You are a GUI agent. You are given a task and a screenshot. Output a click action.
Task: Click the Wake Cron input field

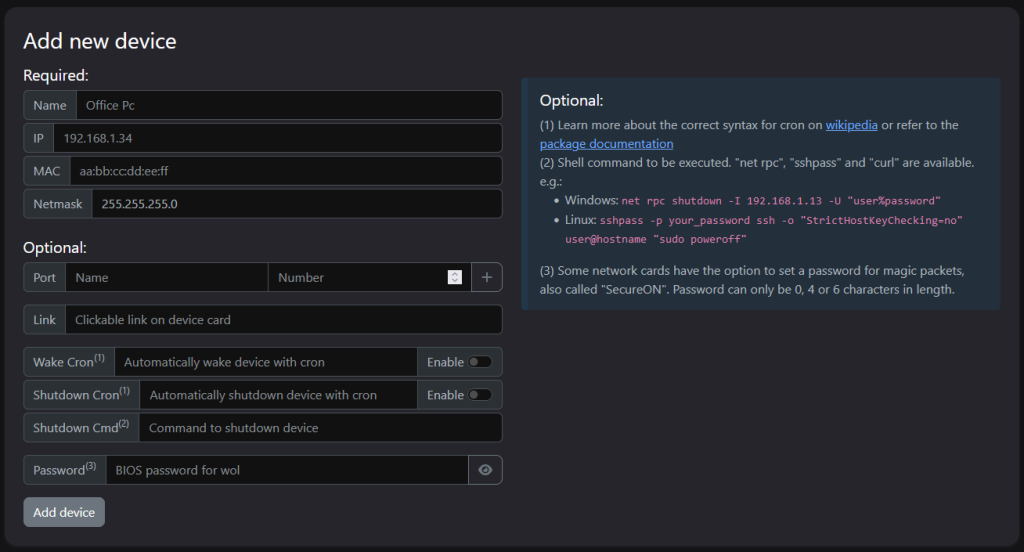[x=266, y=362]
